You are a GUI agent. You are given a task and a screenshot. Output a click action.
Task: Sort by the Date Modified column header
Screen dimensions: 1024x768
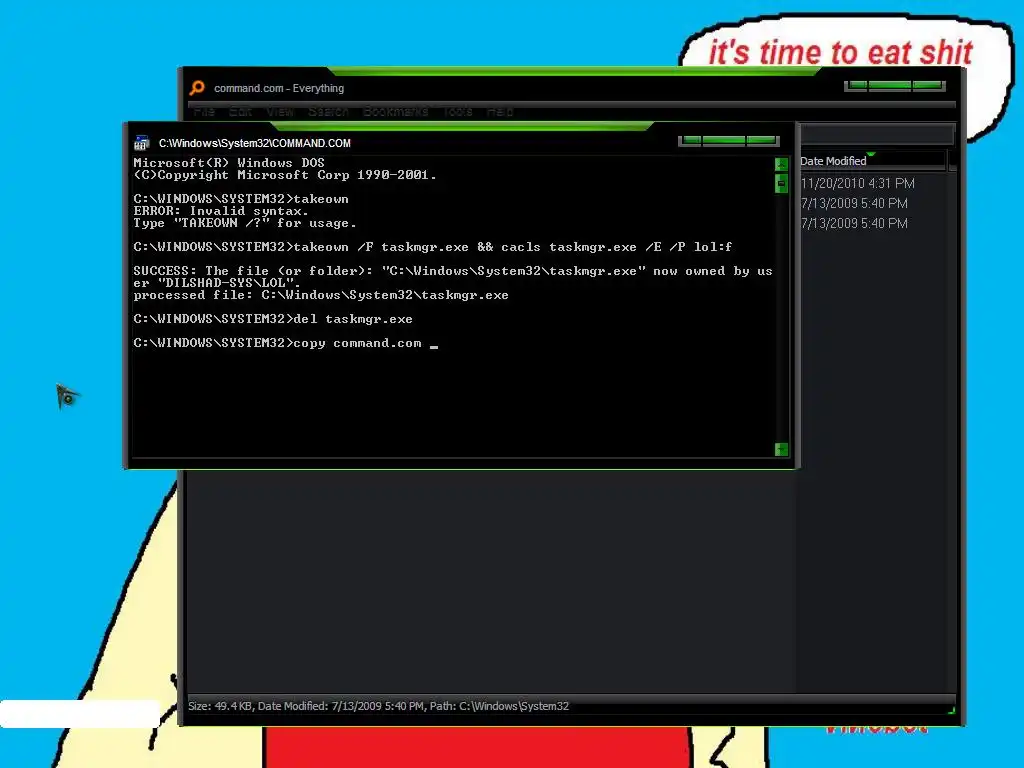pyautogui.click(x=872, y=161)
